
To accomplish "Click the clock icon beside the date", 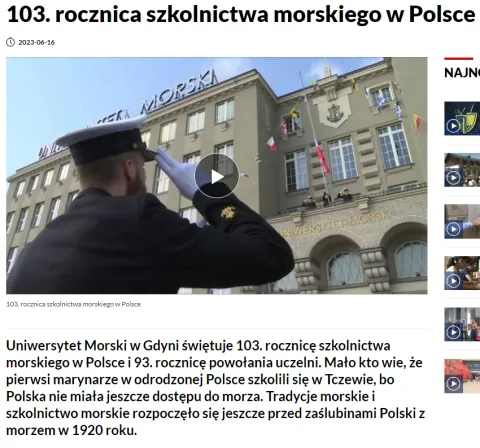I will pos(11,42).
